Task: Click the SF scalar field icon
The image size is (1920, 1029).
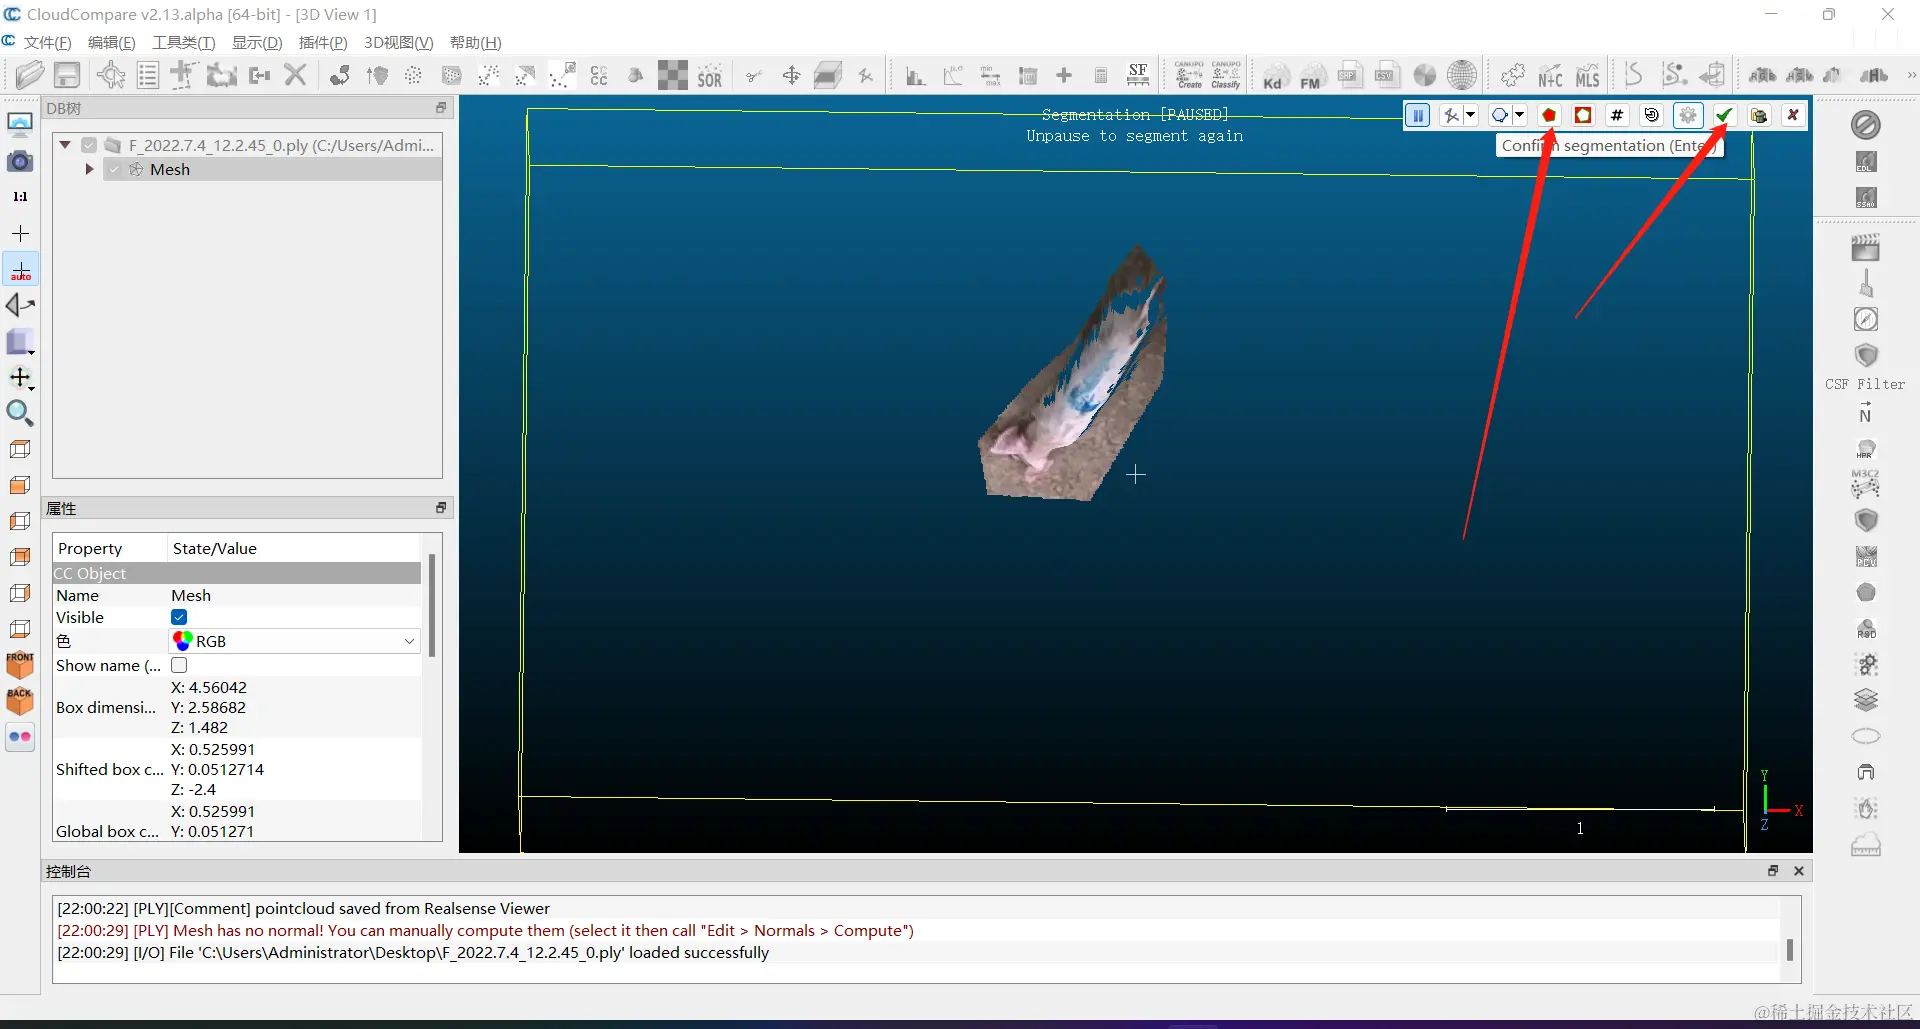Action: [1138, 75]
